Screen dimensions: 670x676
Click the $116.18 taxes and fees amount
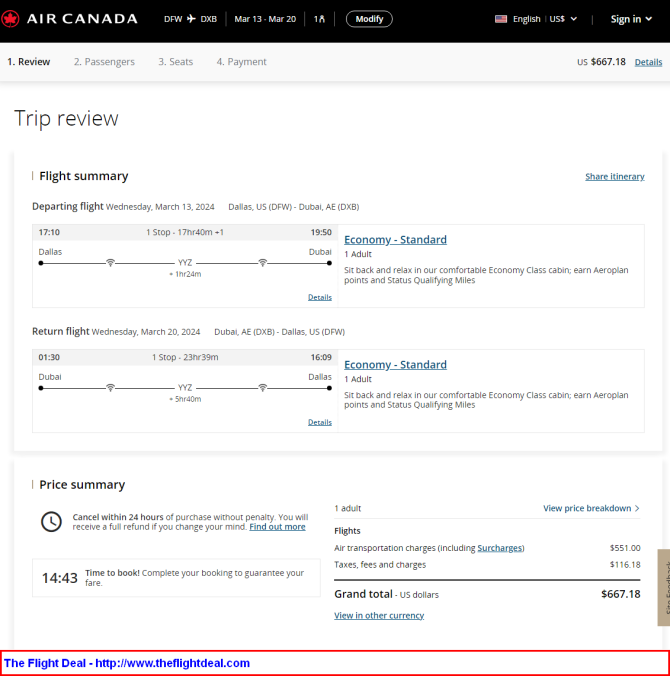click(x=625, y=565)
